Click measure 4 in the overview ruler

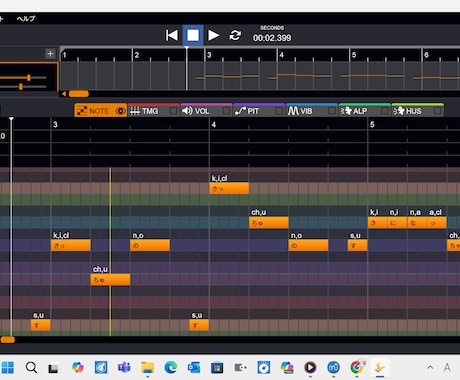[x=281, y=55]
